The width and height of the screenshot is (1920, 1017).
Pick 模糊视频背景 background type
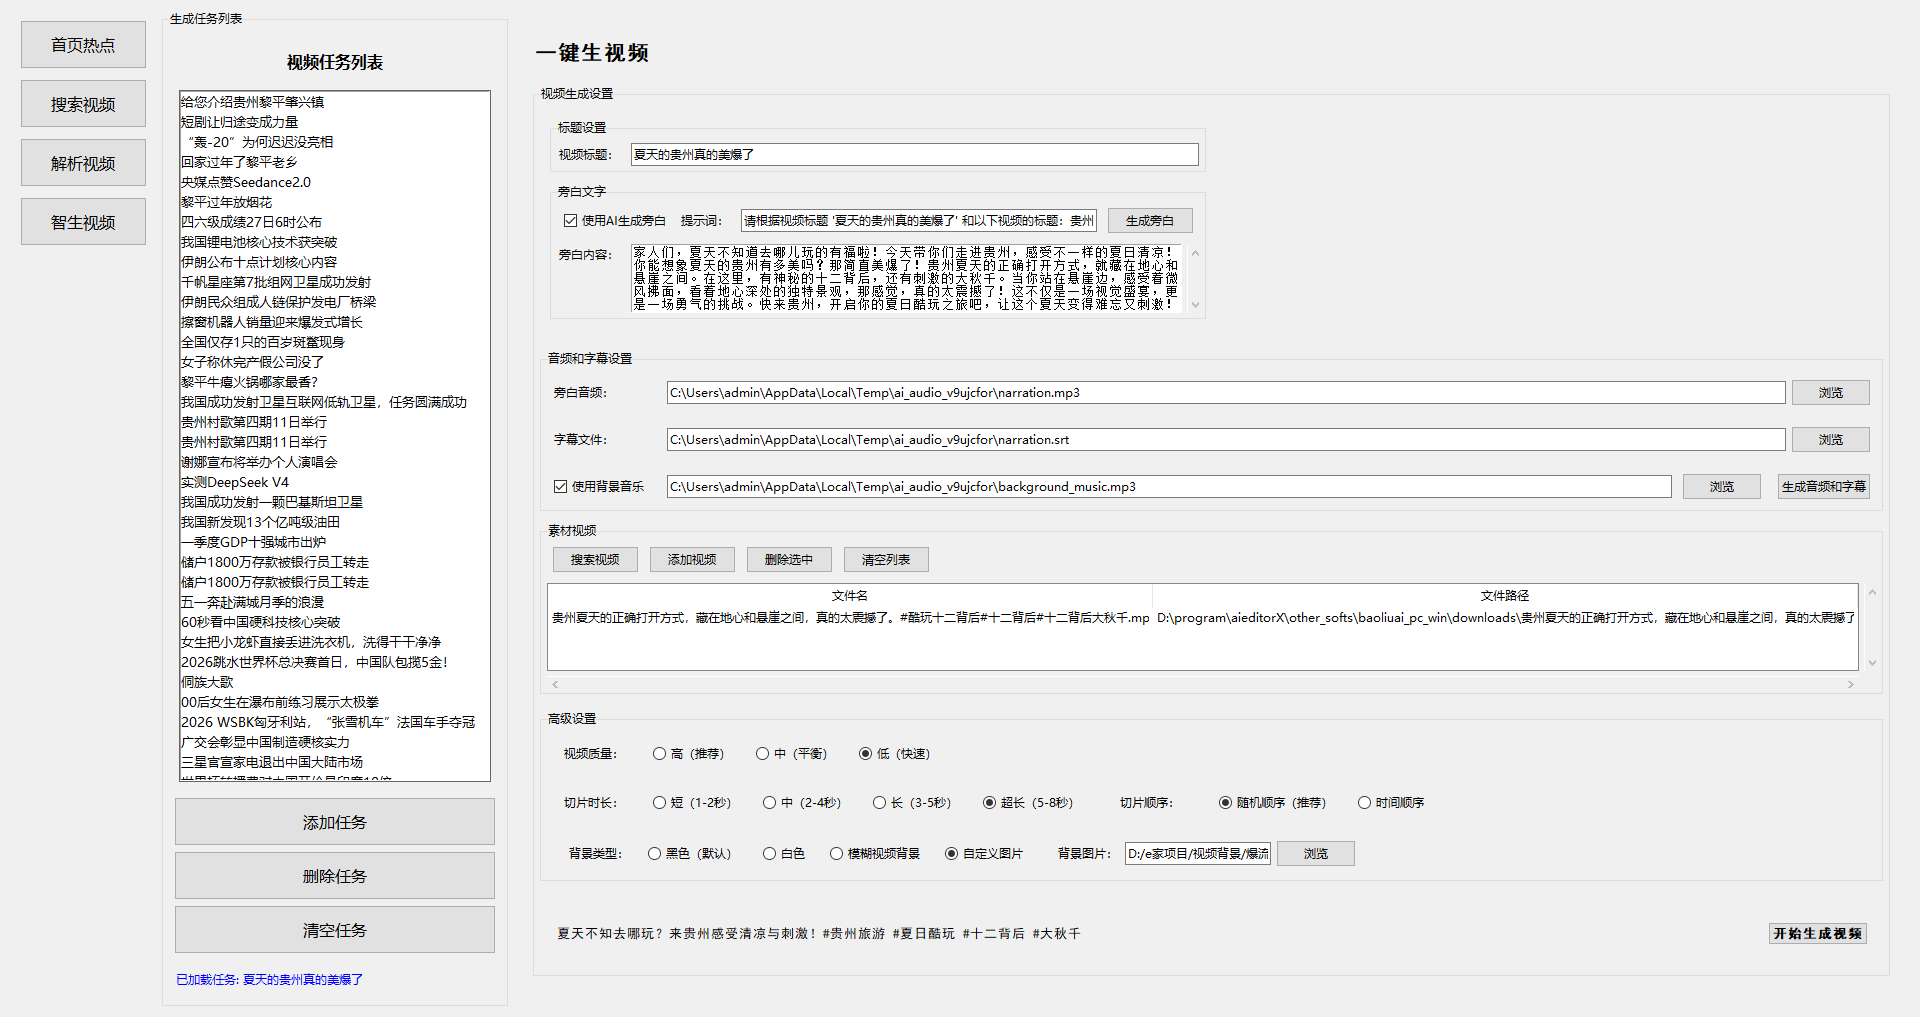(836, 854)
